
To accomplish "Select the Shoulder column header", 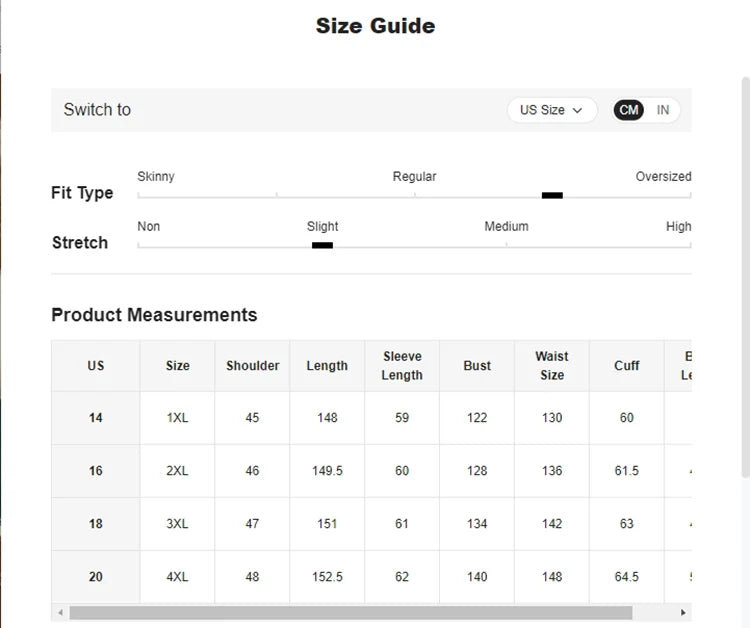I will (x=252, y=366).
